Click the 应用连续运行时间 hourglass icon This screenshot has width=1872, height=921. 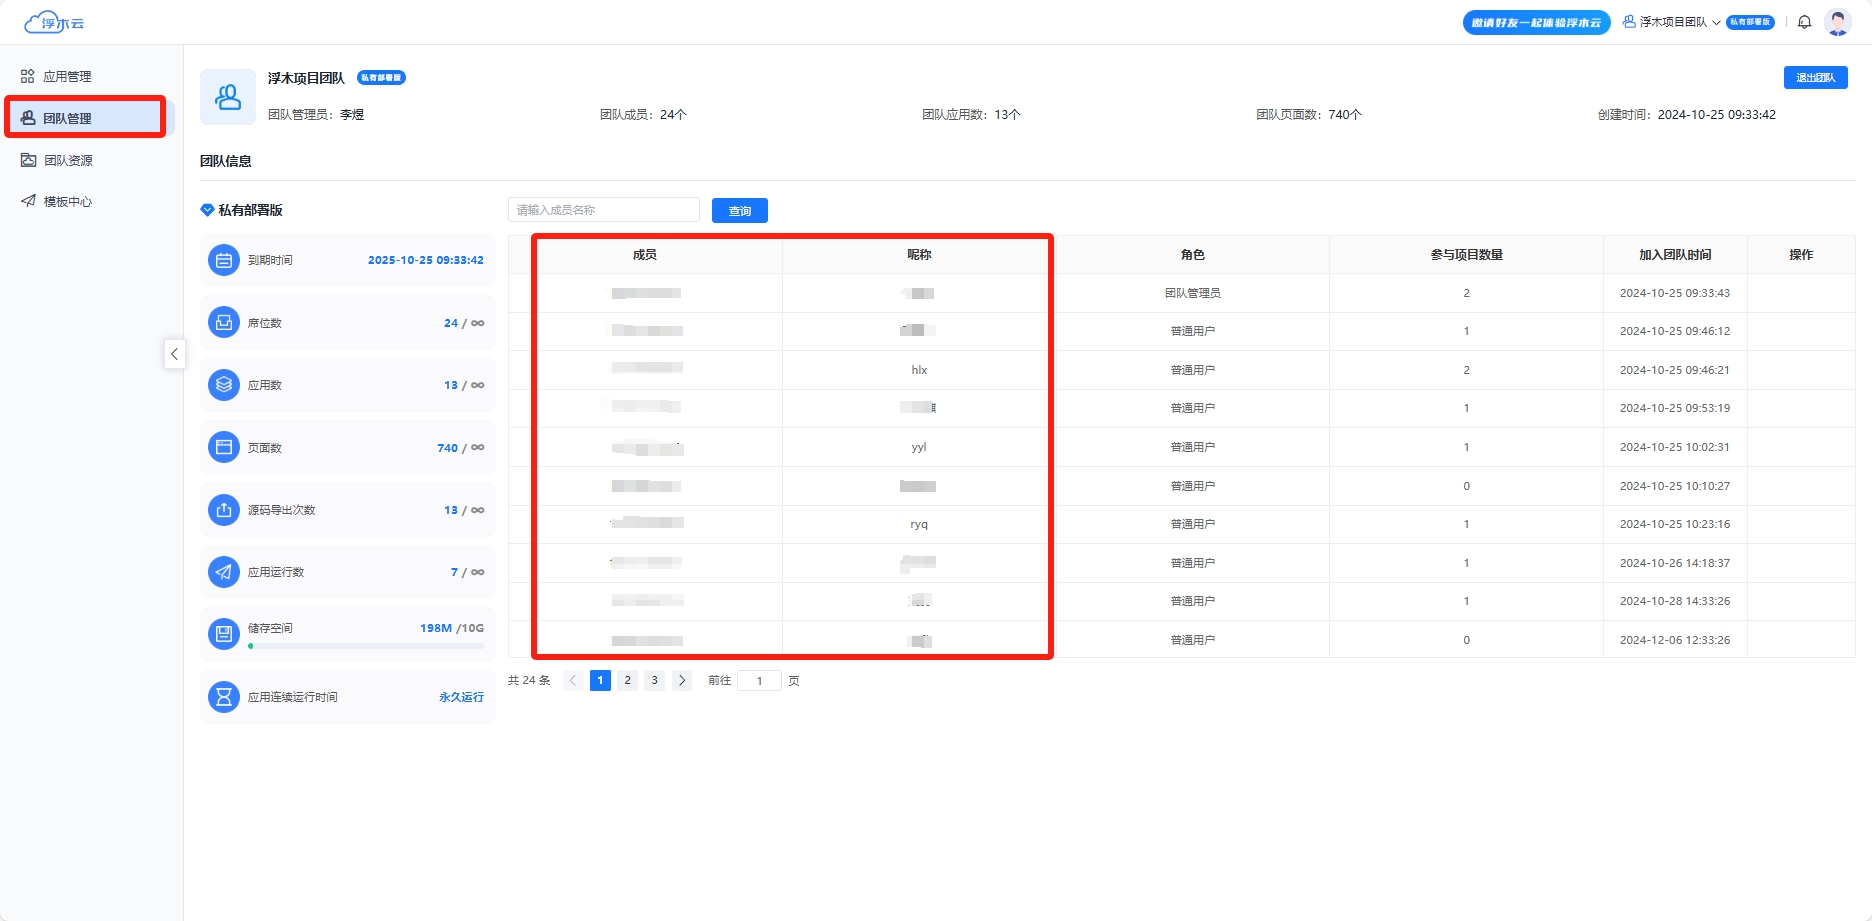224,697
